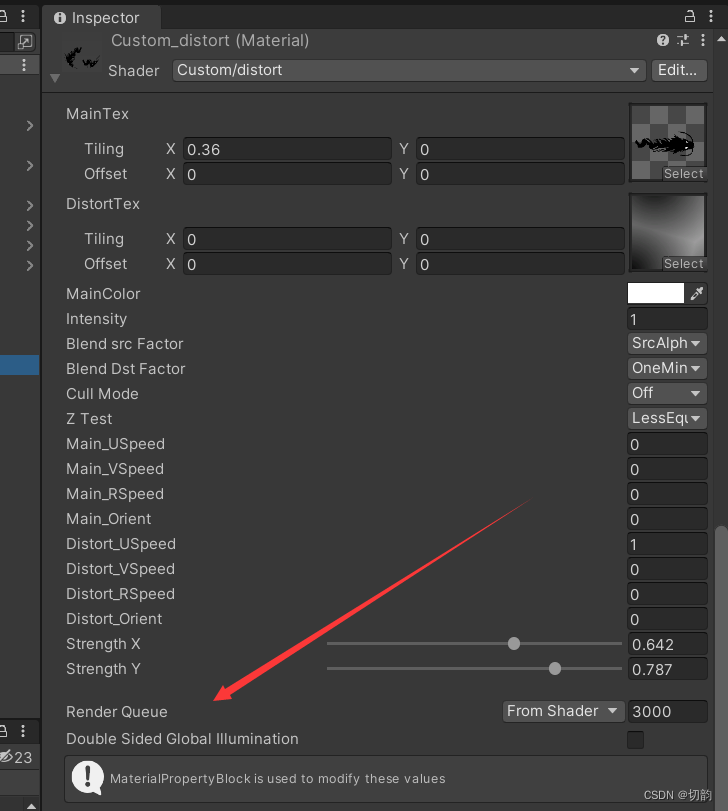Click the Render Queue label
Screen dimensions: 728x811
tap(117, 712)
